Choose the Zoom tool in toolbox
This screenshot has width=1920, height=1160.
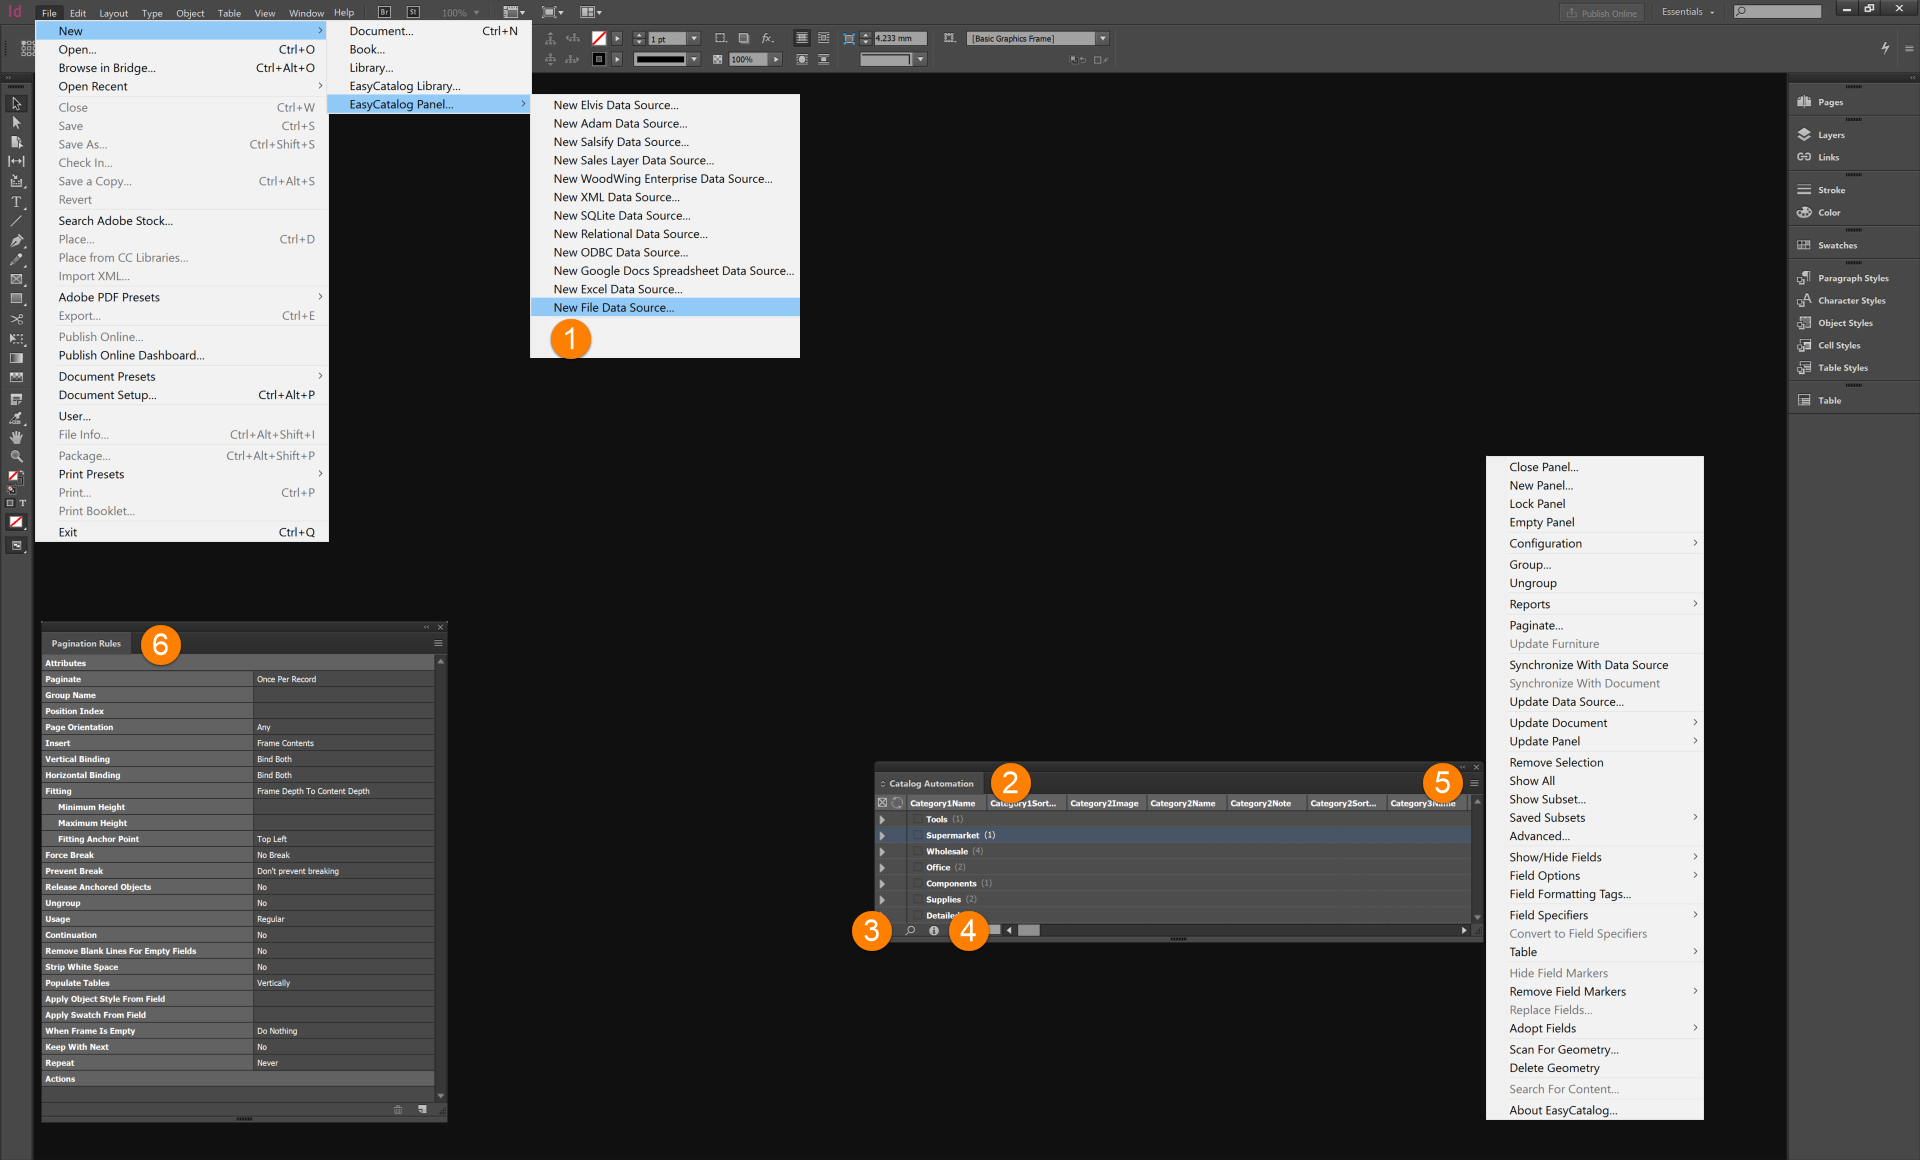[x=16, y=456]
